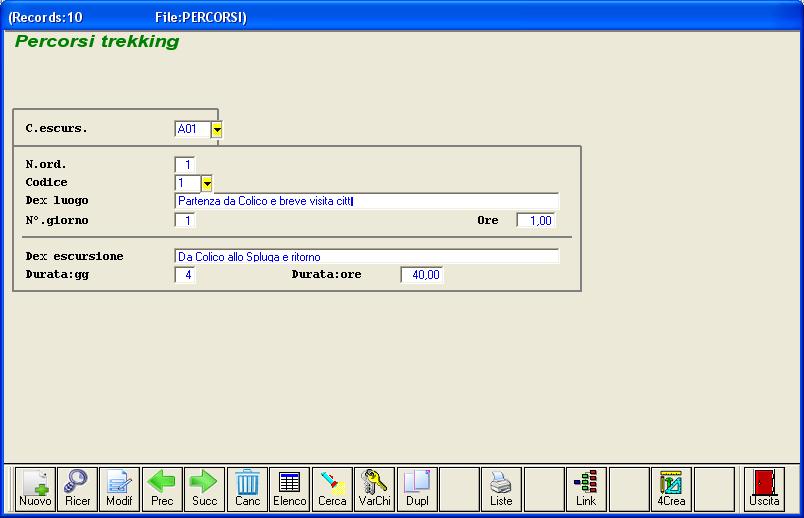Click the Durata:gg label
804x518 pixels.
[x=57, y=274]
